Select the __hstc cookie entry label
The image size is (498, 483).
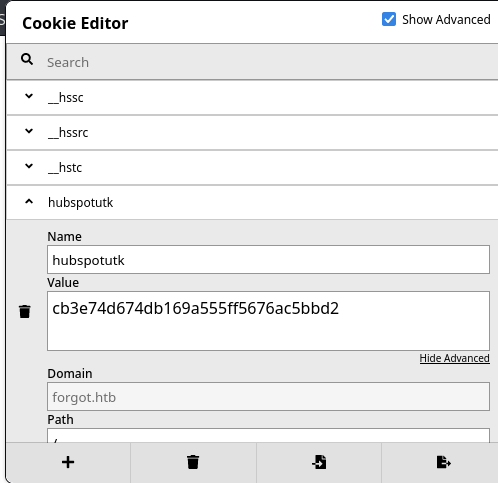point(65,167)
